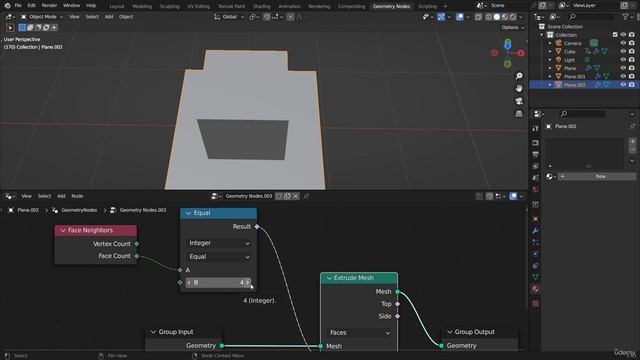Hide Plane.002 in viewport via eye icon
Image resolution: width=640 pixels, height=360 pixels.
[x=623, y=84]
